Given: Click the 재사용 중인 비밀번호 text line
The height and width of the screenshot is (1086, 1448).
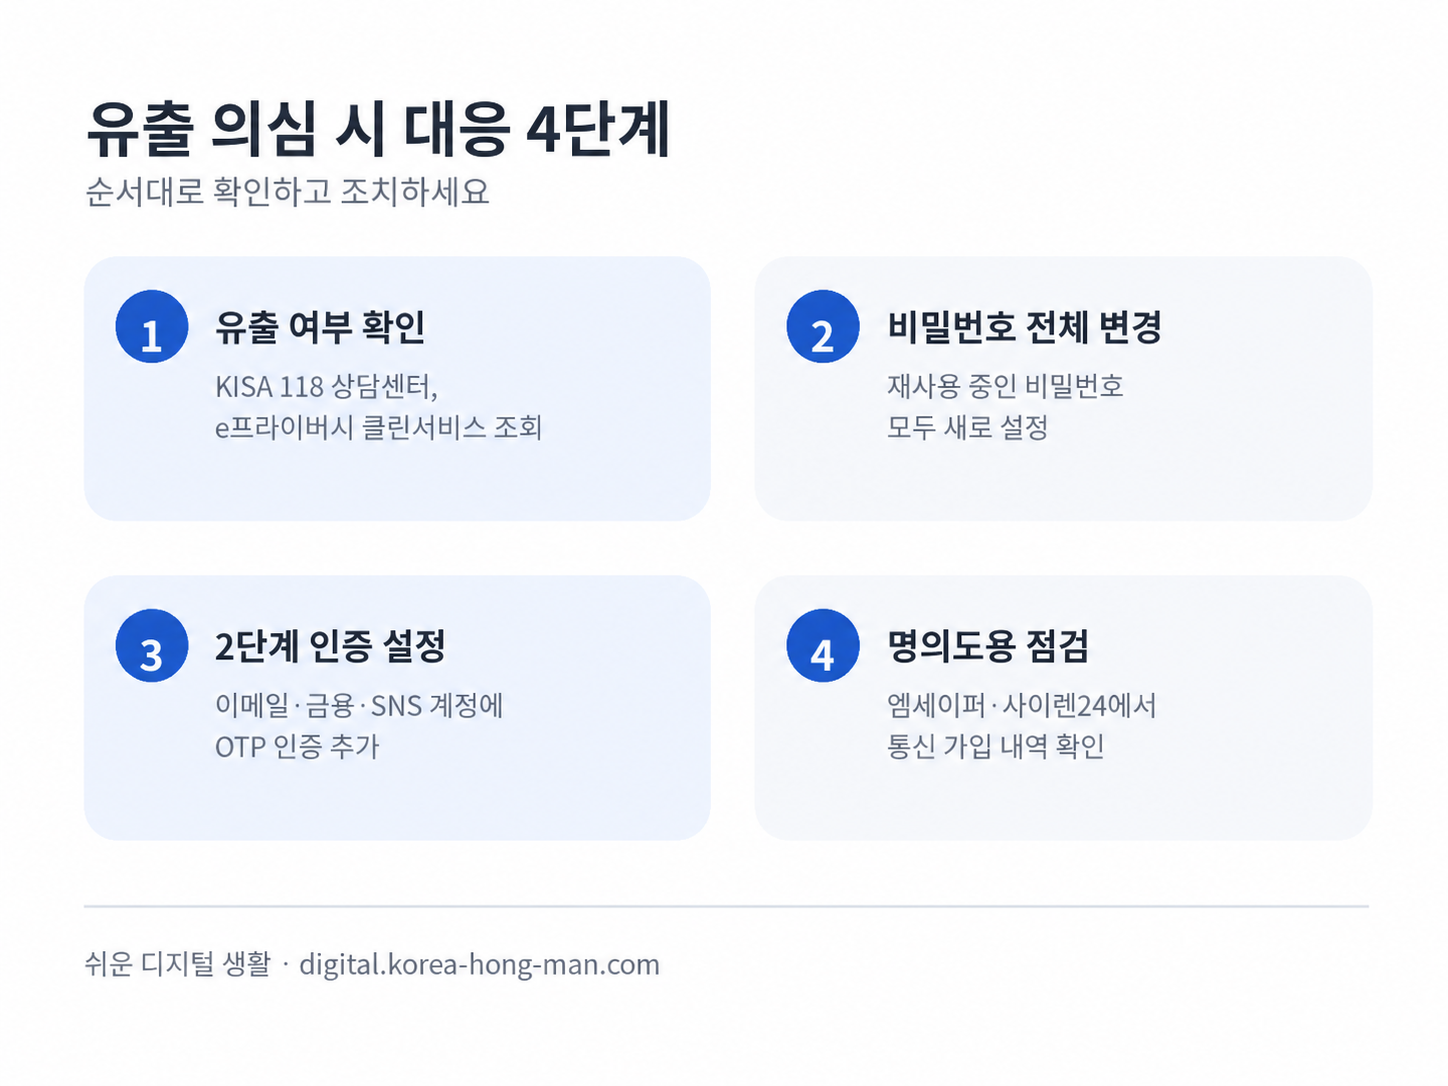Looking at the screenshot, I should click(1005, 386).
